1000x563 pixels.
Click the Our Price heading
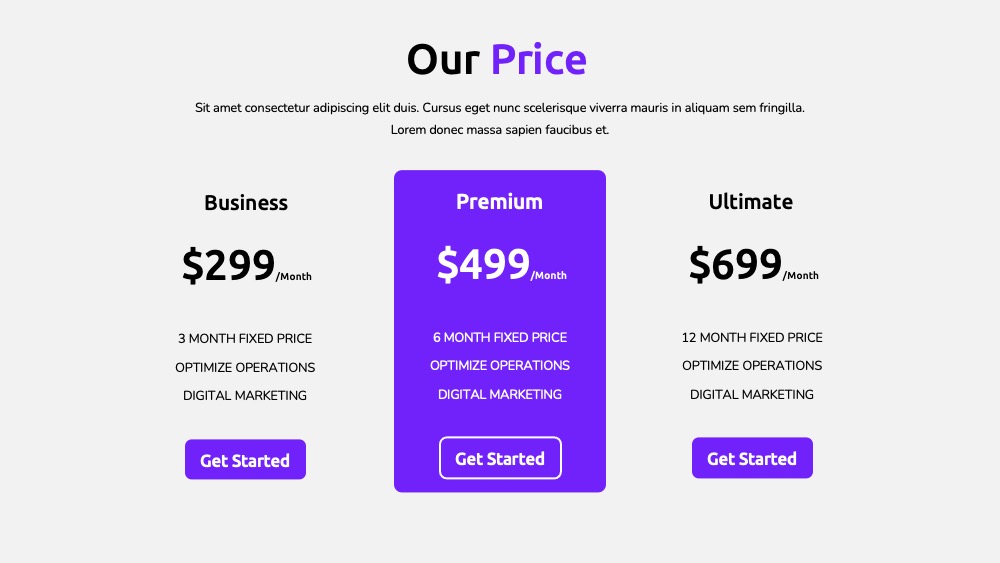click(497, 59)
